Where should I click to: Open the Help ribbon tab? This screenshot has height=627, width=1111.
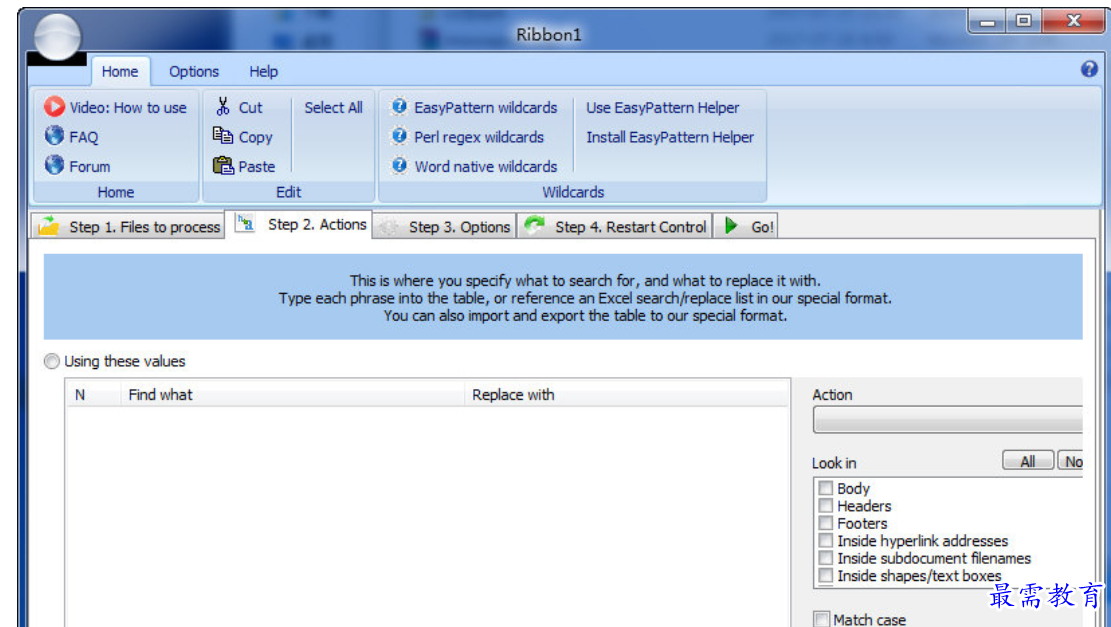[x=263, y=72]
